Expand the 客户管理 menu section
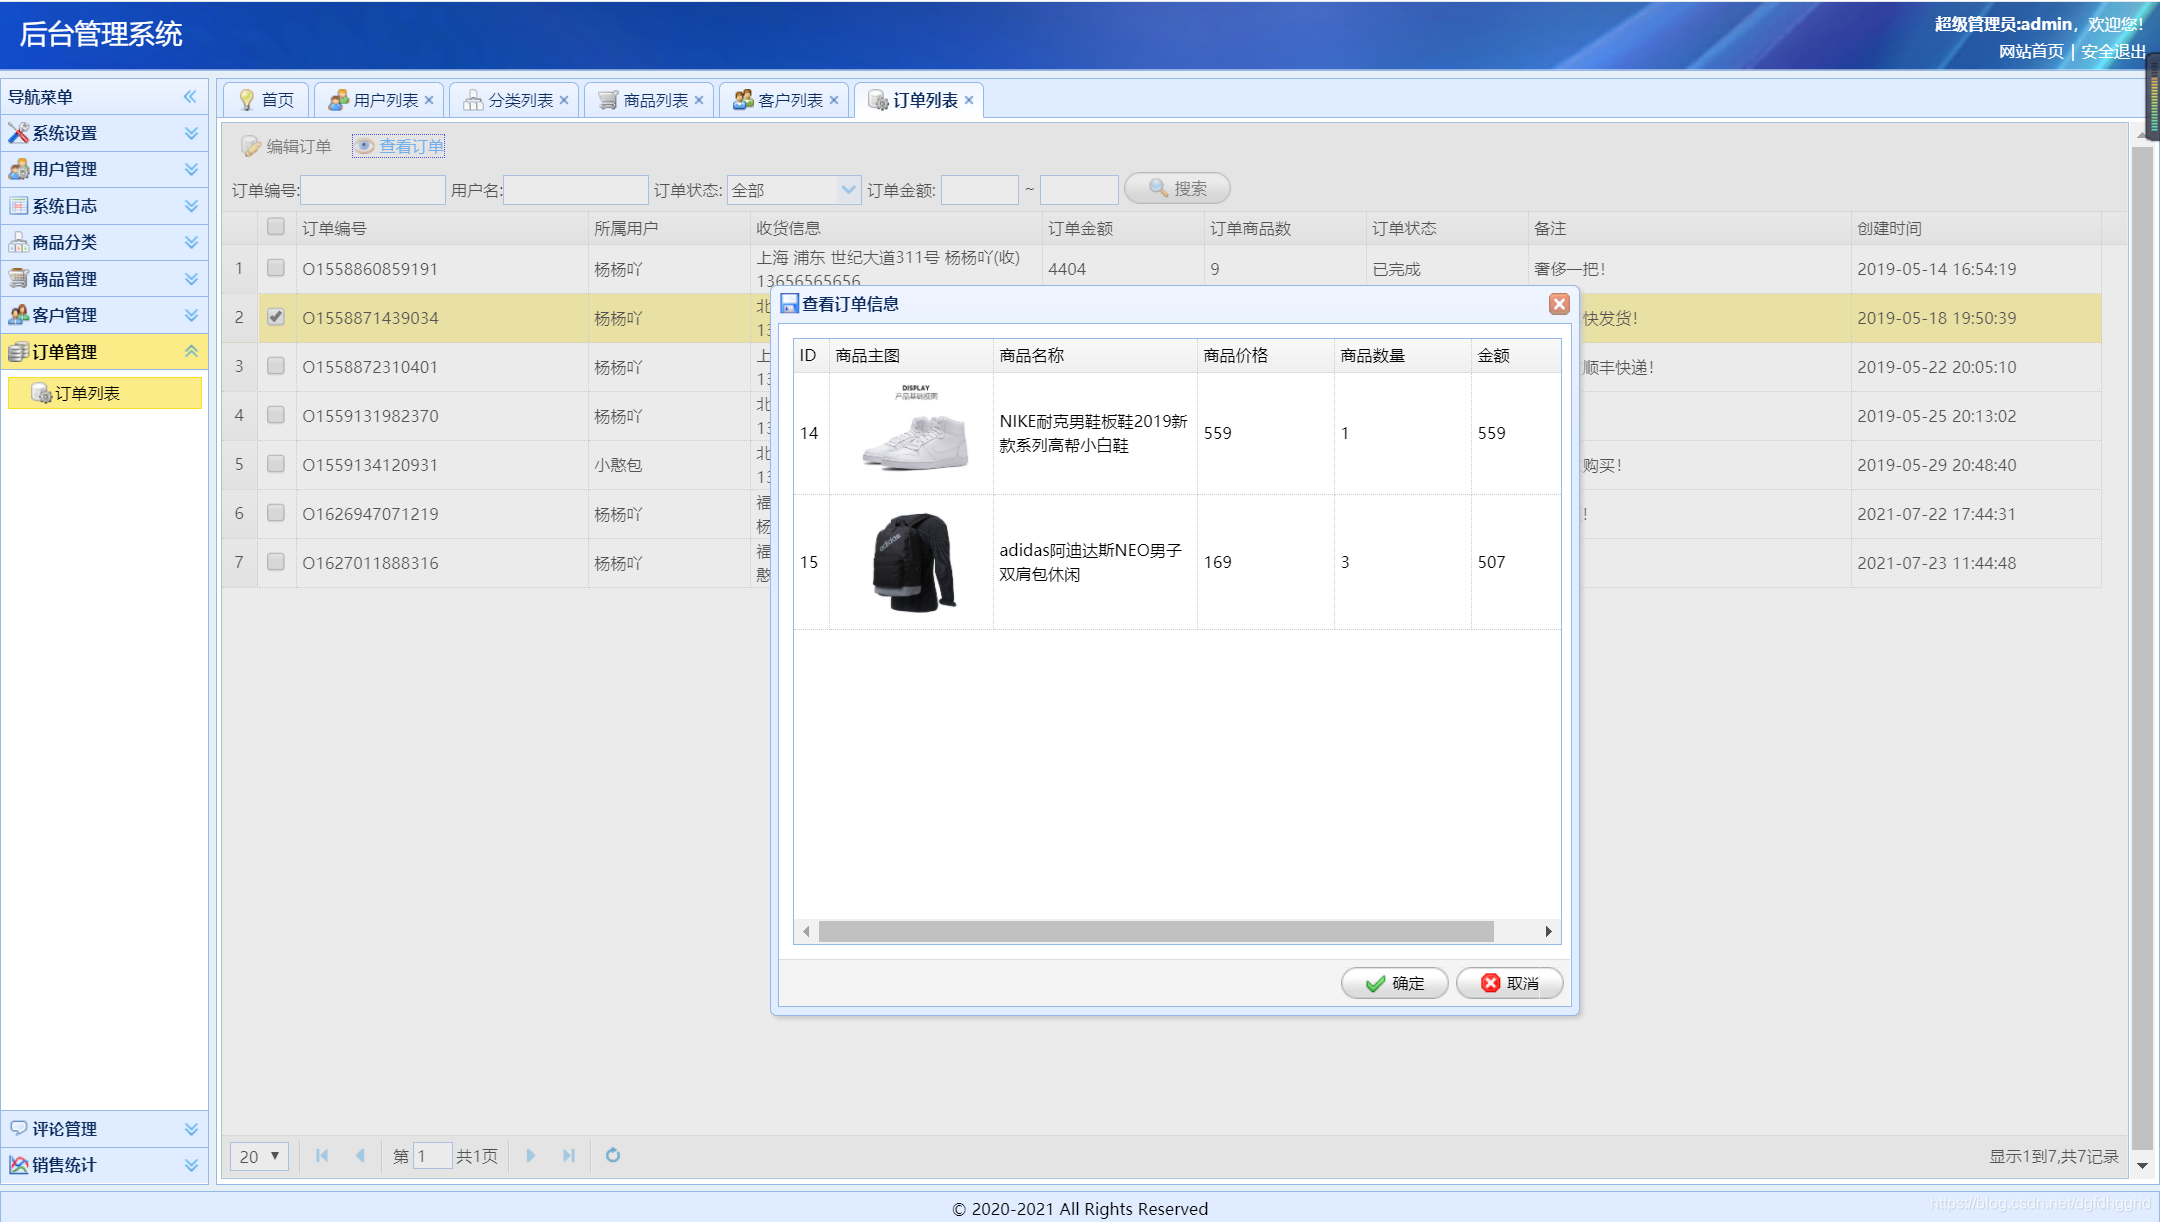Image resolution: width=2160 pixels, height=1222 pixels. pos(191,315)
